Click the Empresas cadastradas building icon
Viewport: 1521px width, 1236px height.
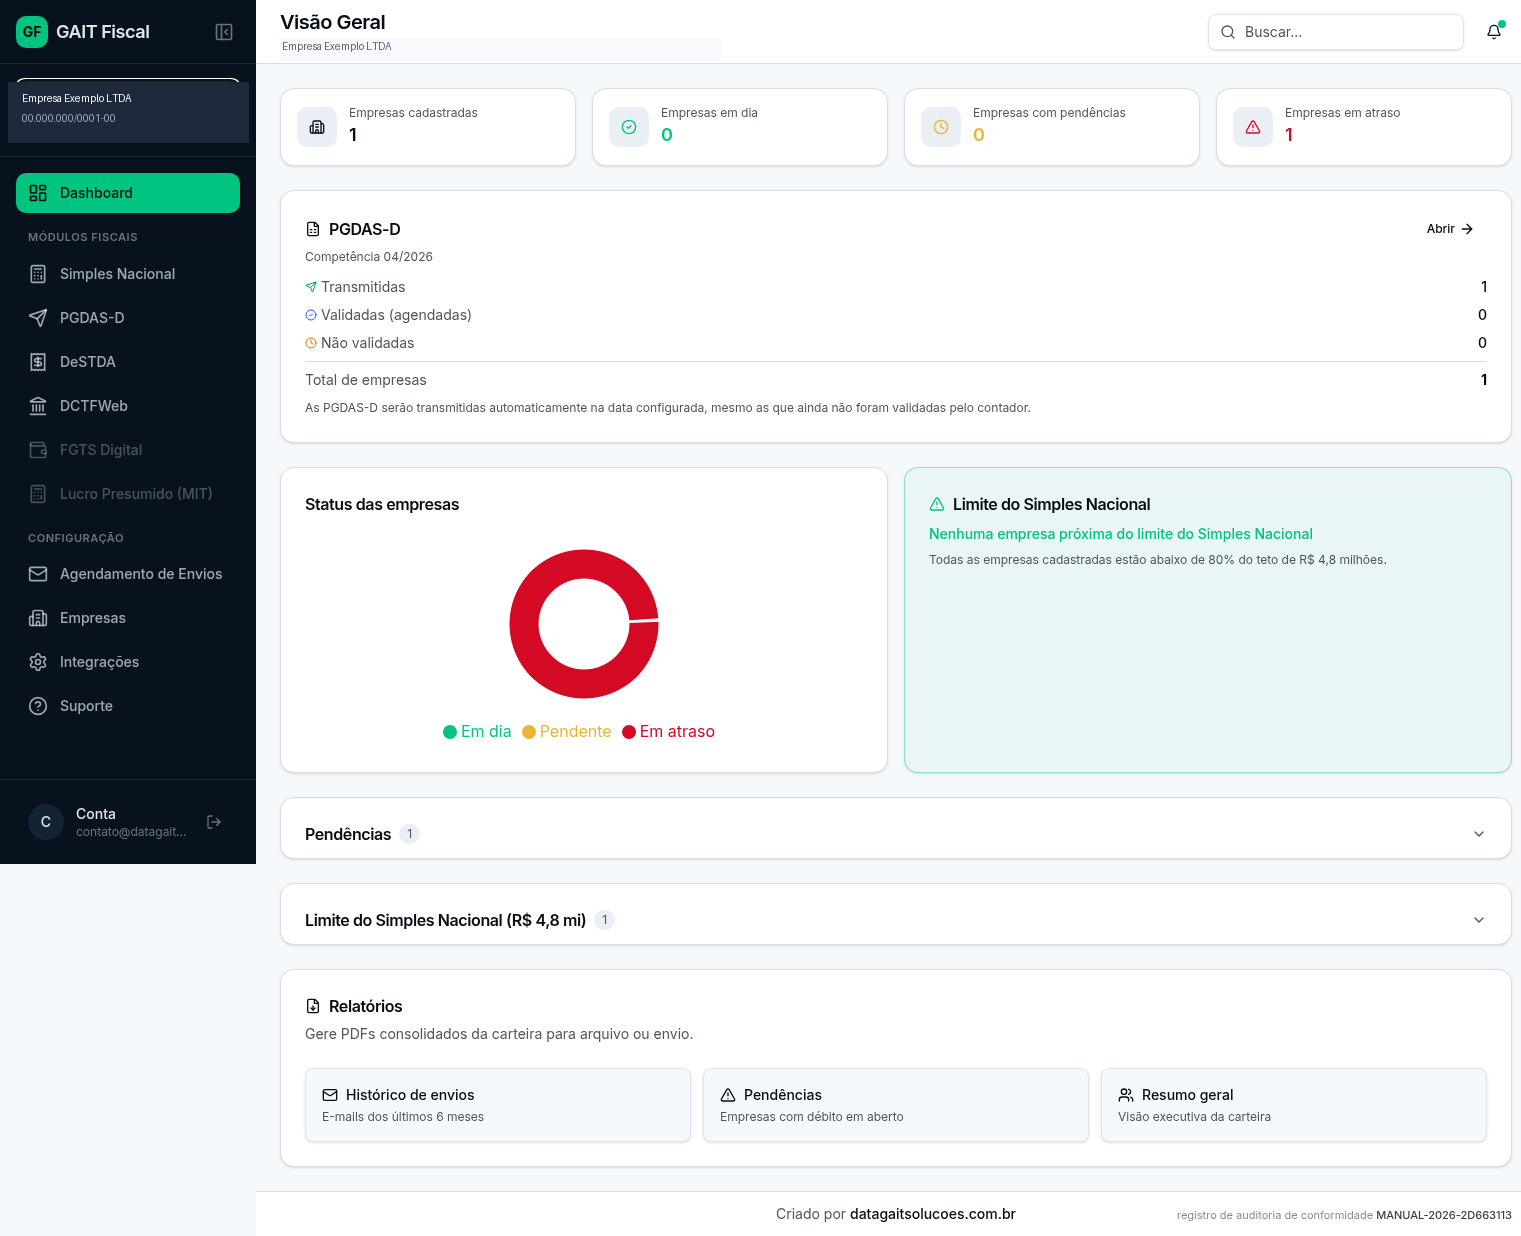(317, 127)
